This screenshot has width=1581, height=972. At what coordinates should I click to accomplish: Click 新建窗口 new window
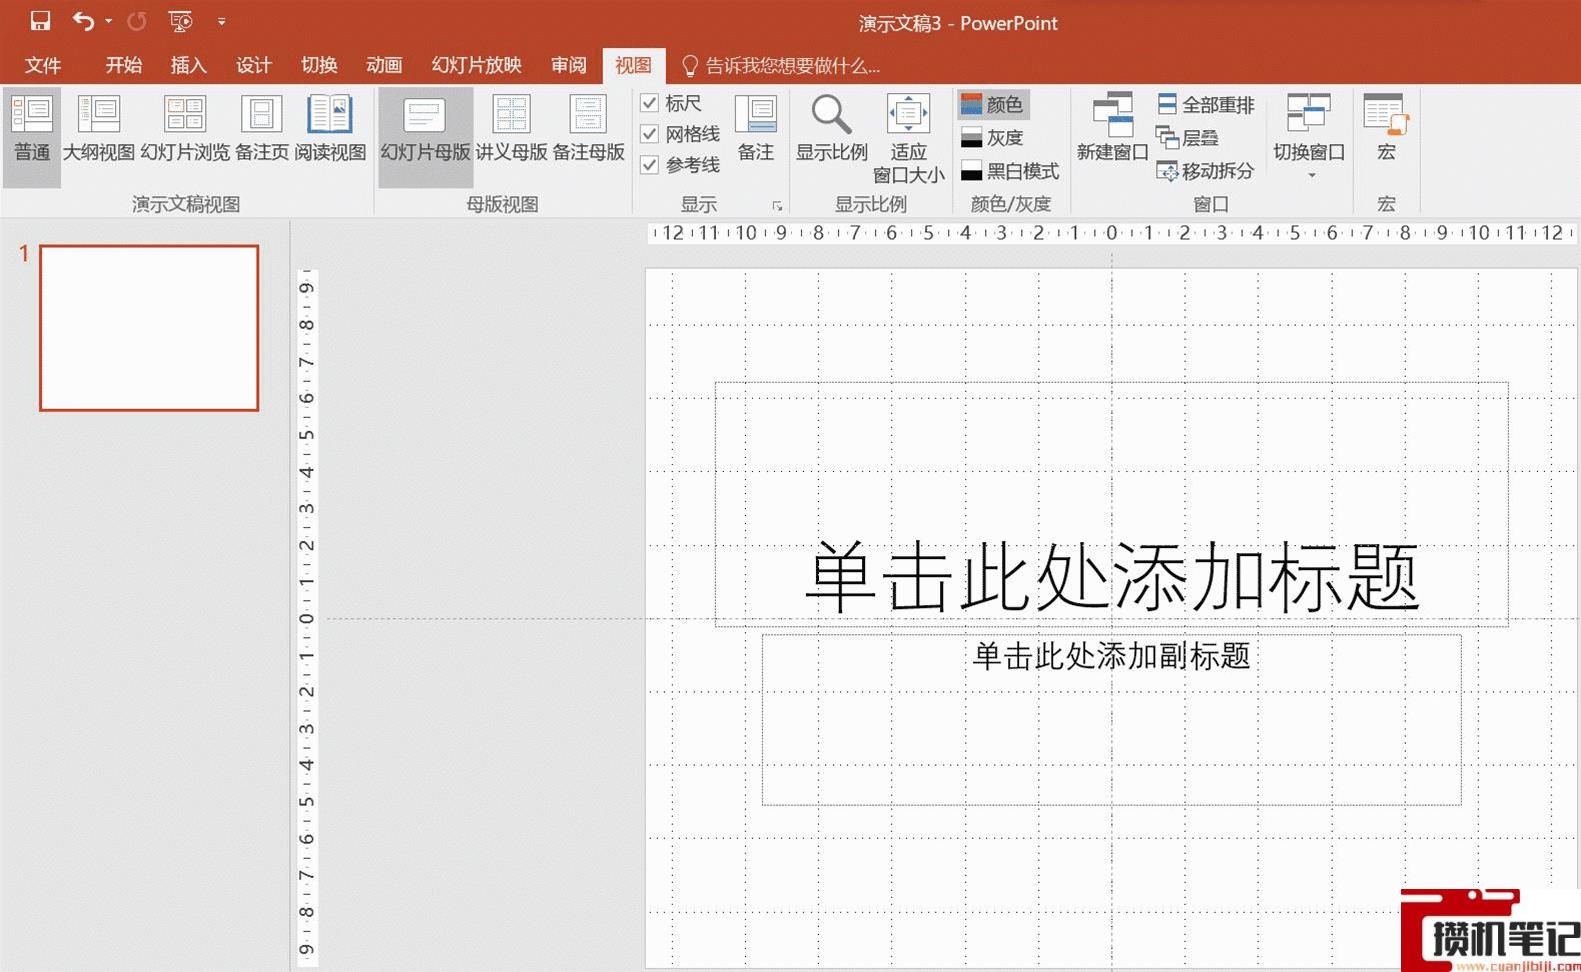[x=1112, y=128]
